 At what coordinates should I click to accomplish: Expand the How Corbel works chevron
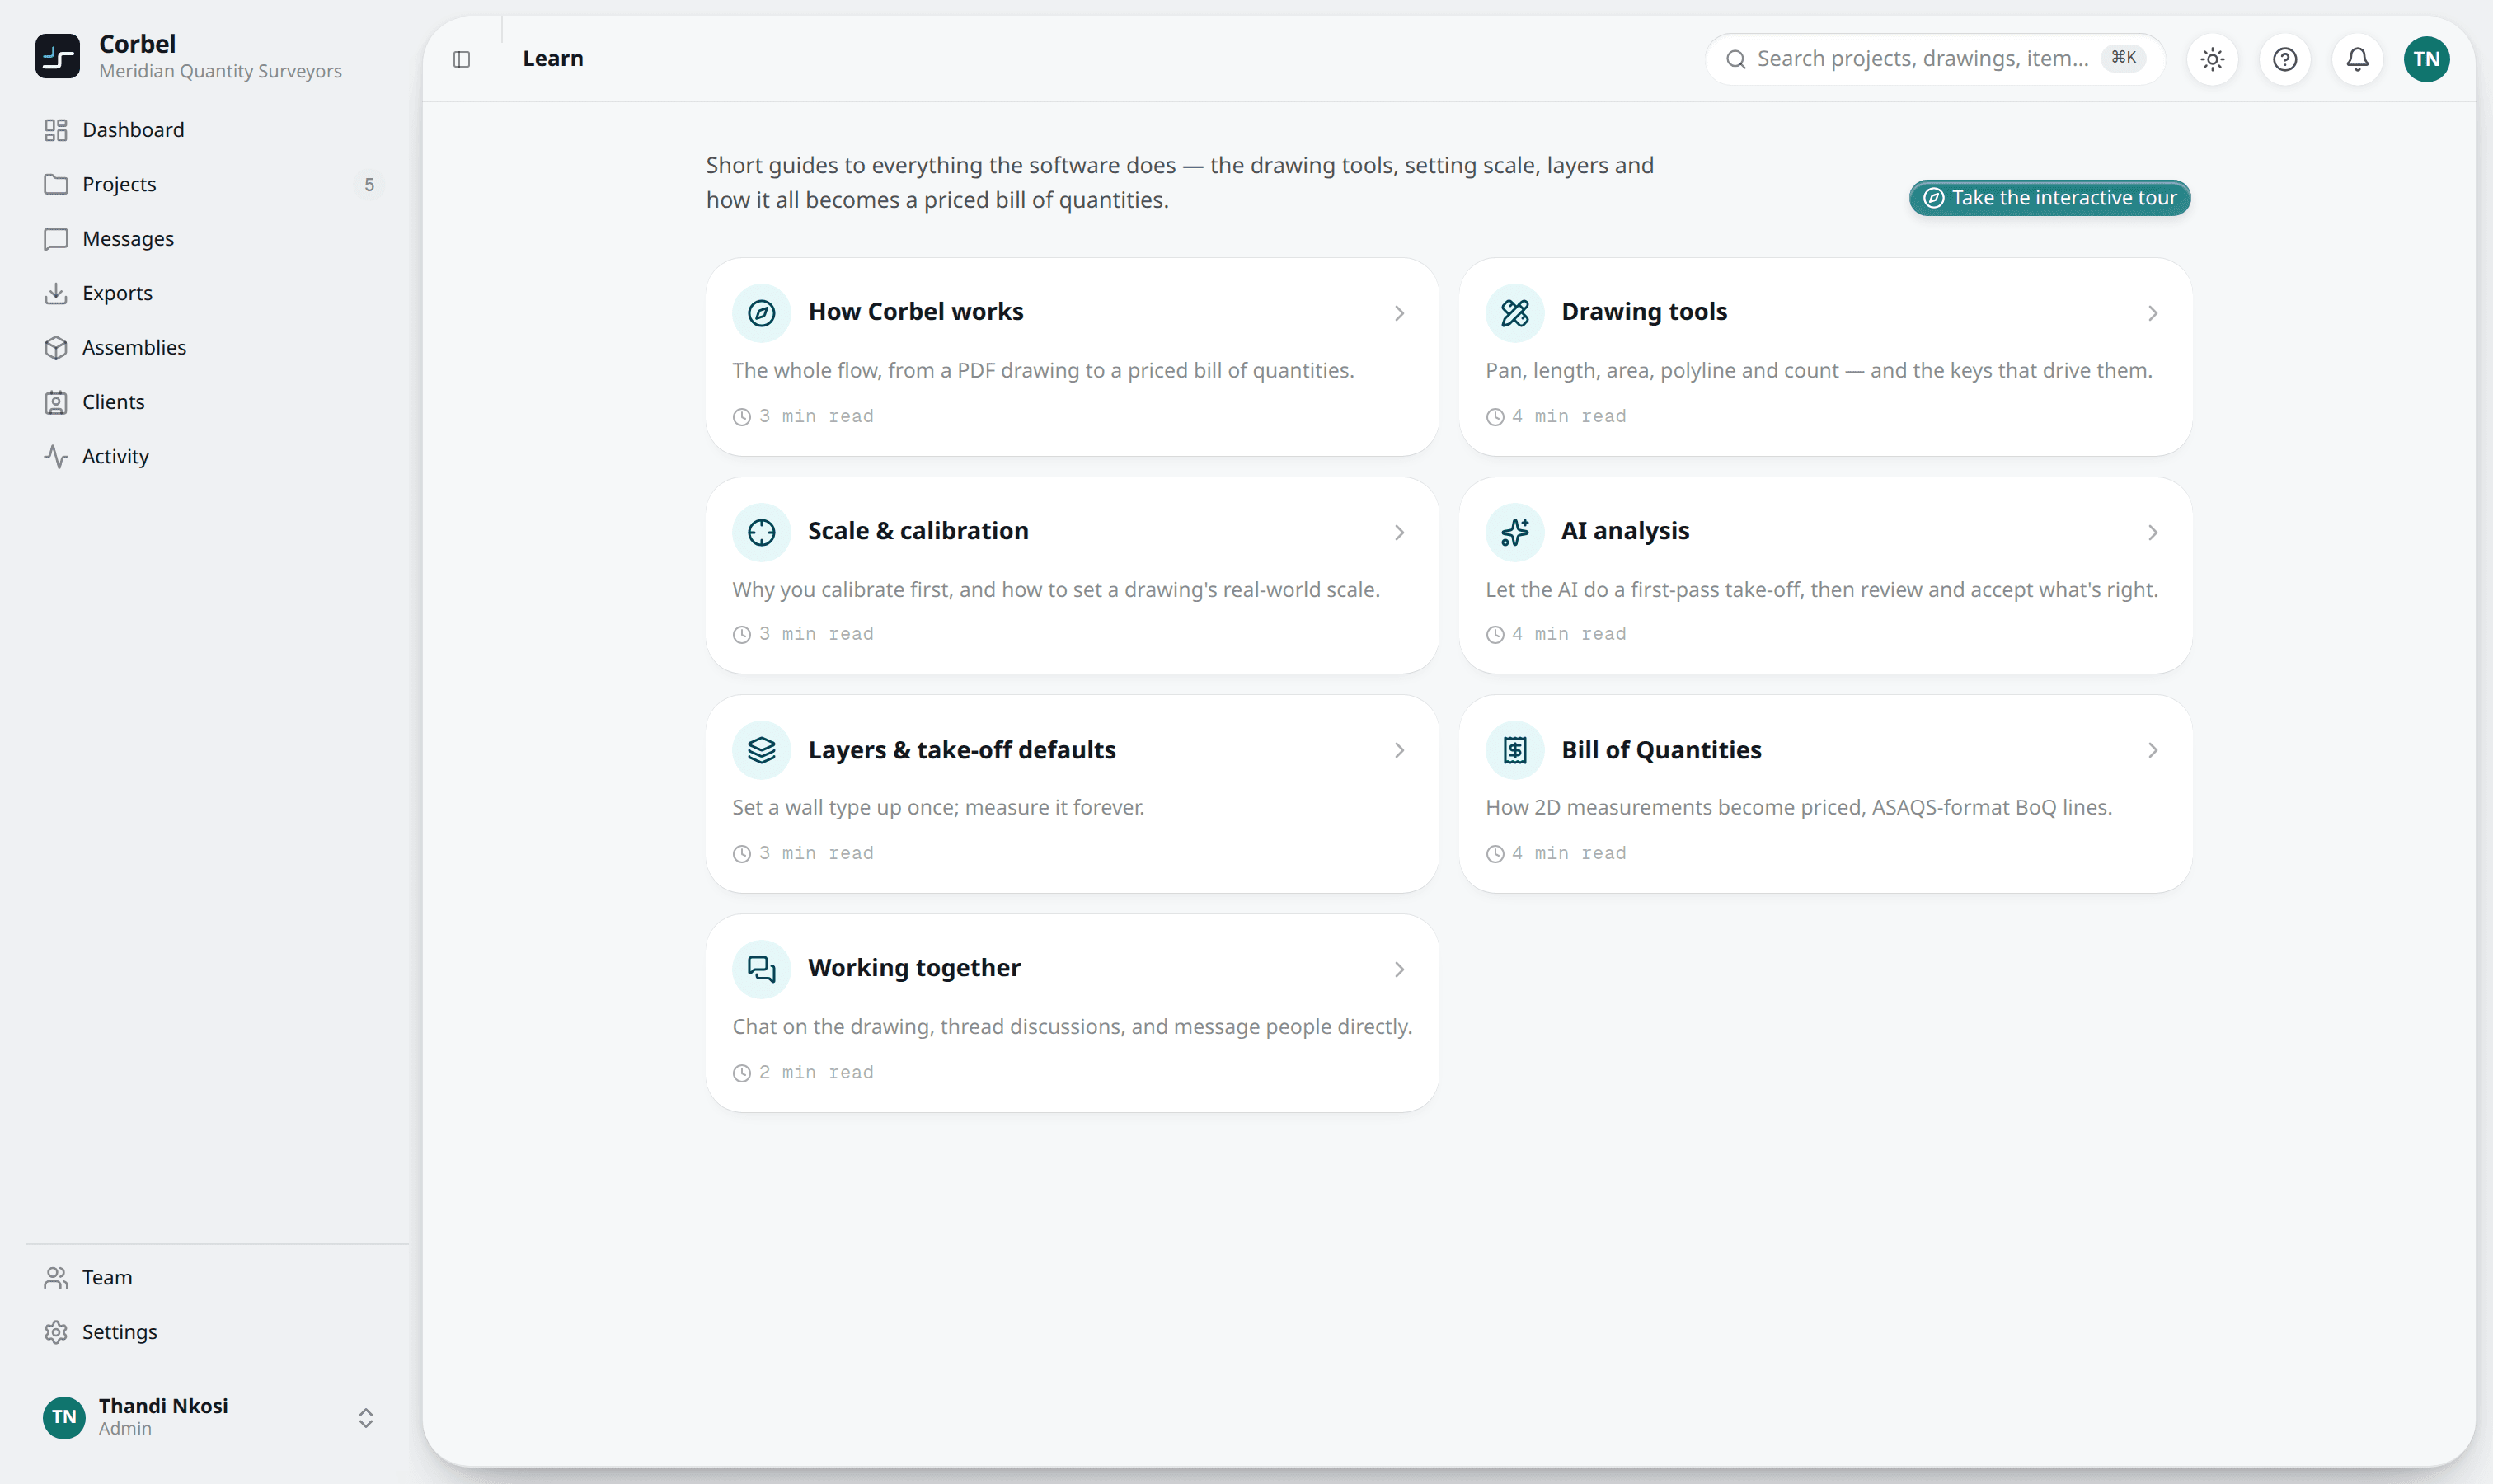point(1399,313)
